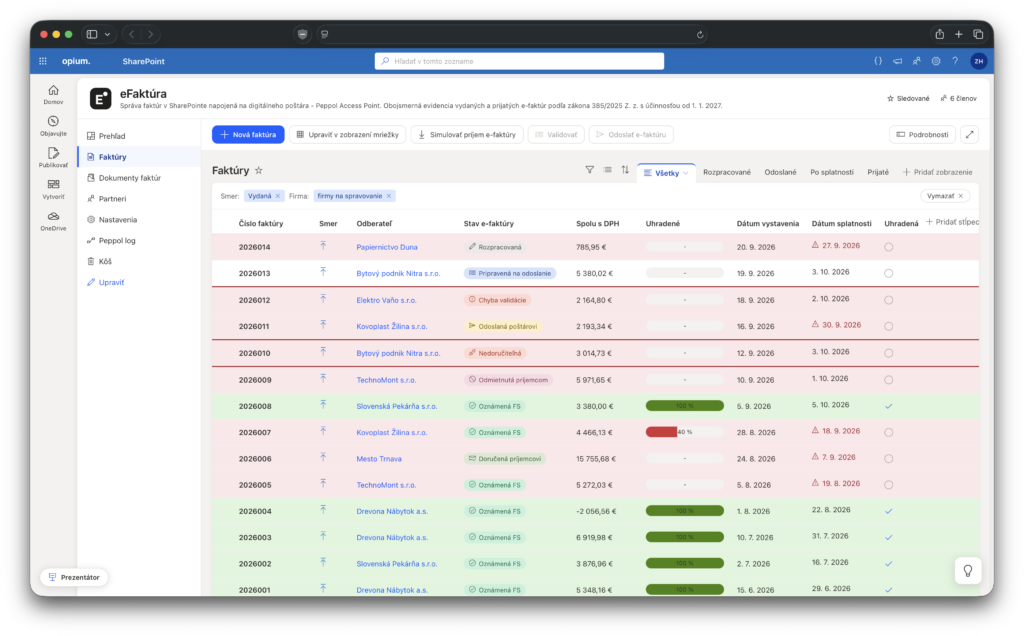This screenshot has width=1024, height=636.
Task: Click the group-by lines icon
Action: (608, 170)
